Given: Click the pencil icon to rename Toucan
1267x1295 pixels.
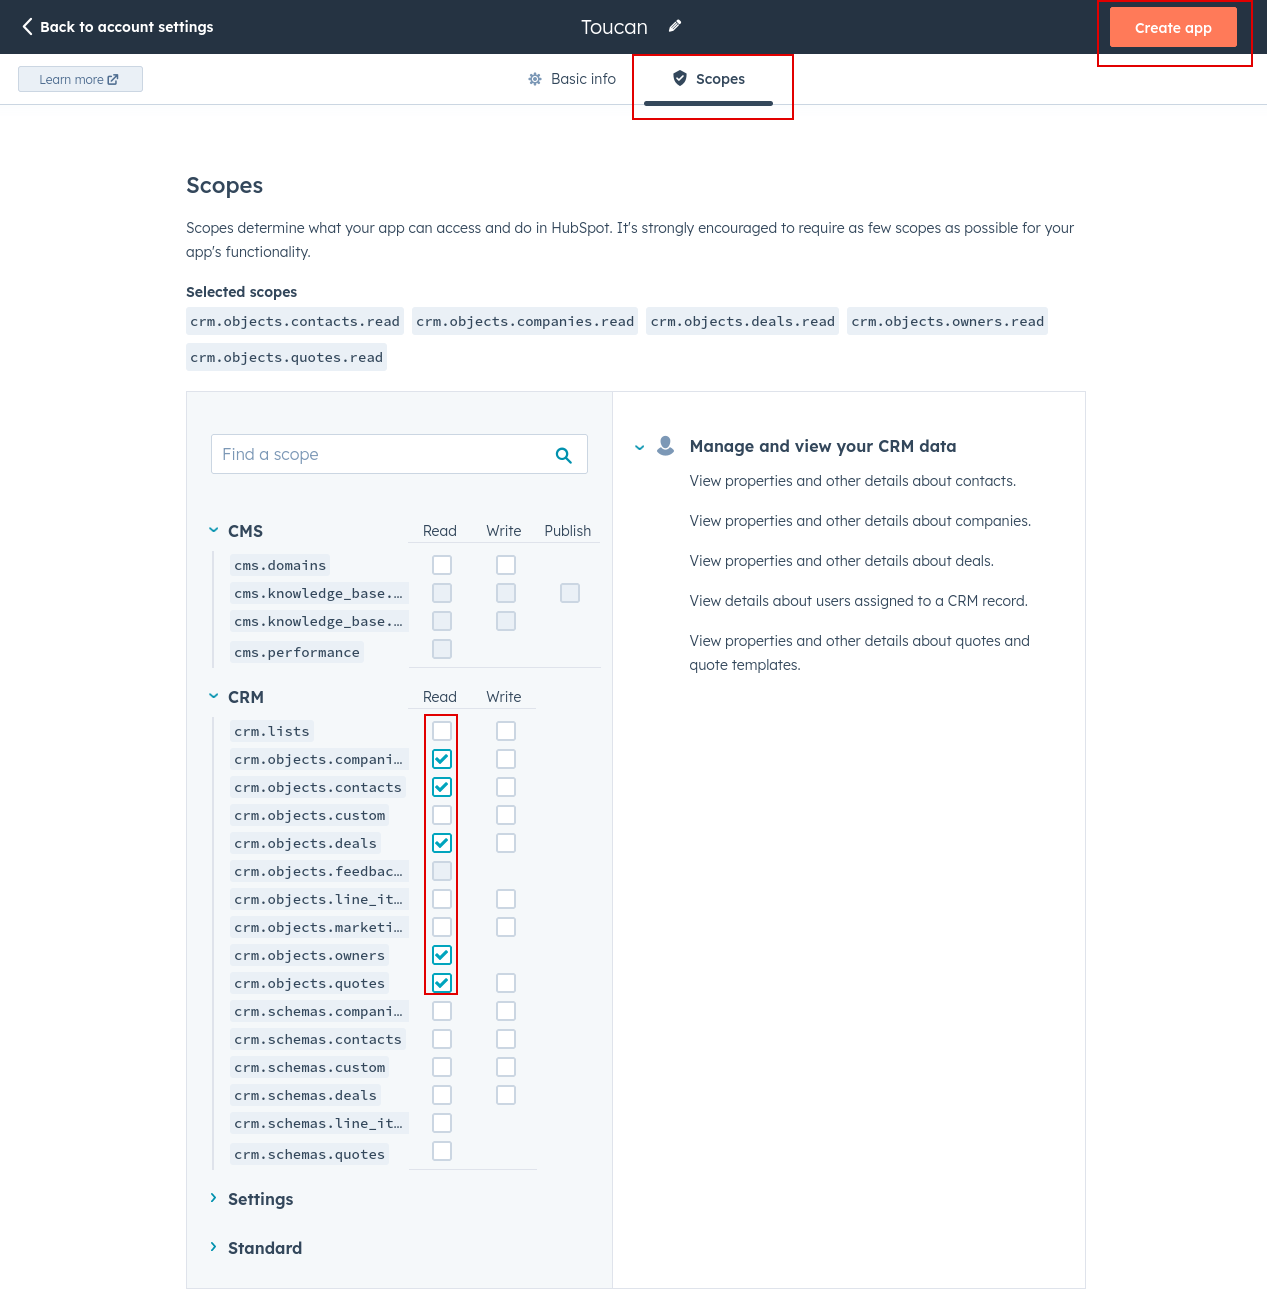Looking at the screenshot, I should click(x=674, y=26).
